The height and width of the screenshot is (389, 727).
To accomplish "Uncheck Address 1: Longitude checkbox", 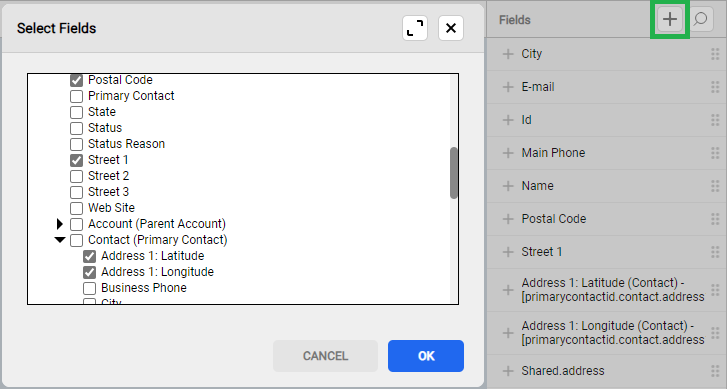I will (89, 272).
